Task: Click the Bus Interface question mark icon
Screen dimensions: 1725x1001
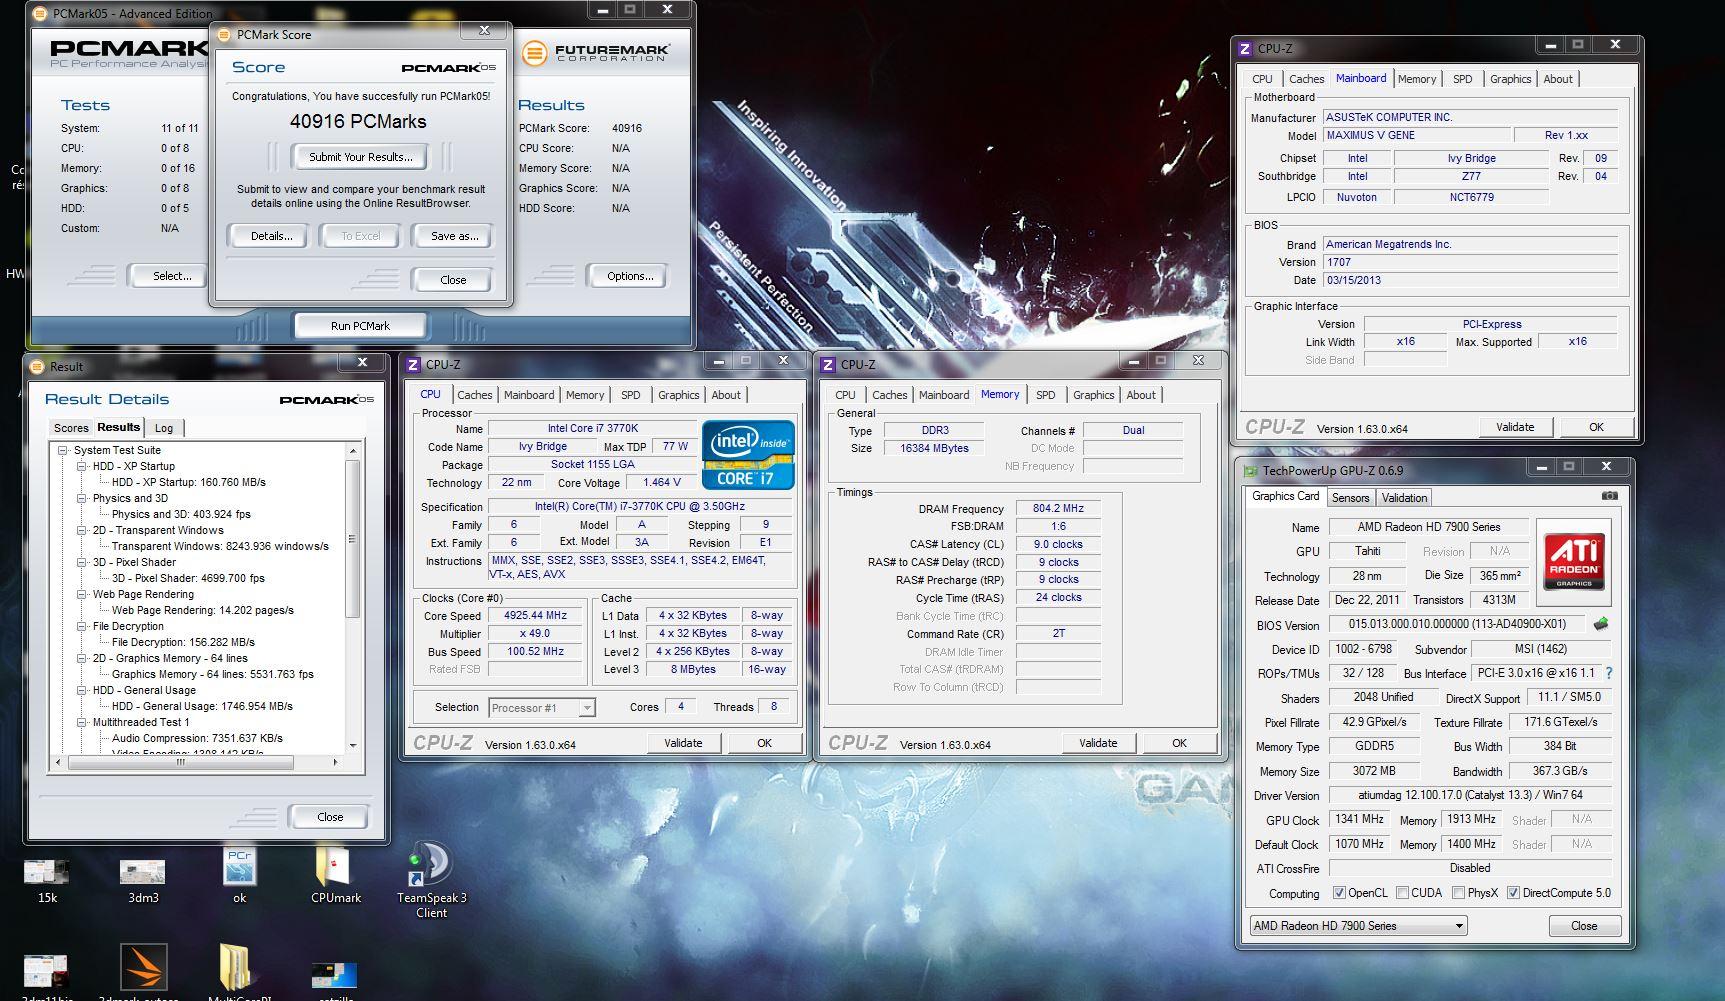Action: tap(1609, 673)
